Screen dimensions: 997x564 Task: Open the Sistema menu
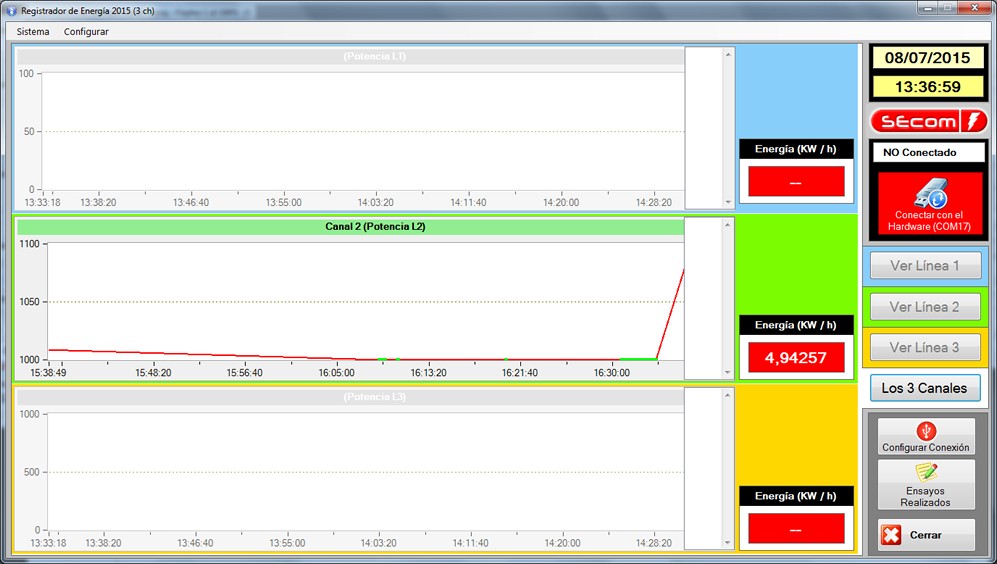pyautogui.click(x=33, y=32)
